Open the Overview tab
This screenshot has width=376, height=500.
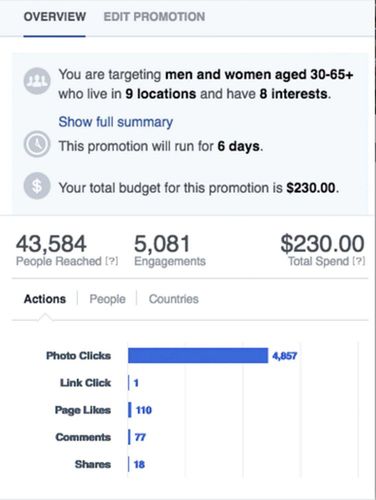pos(55,17)
